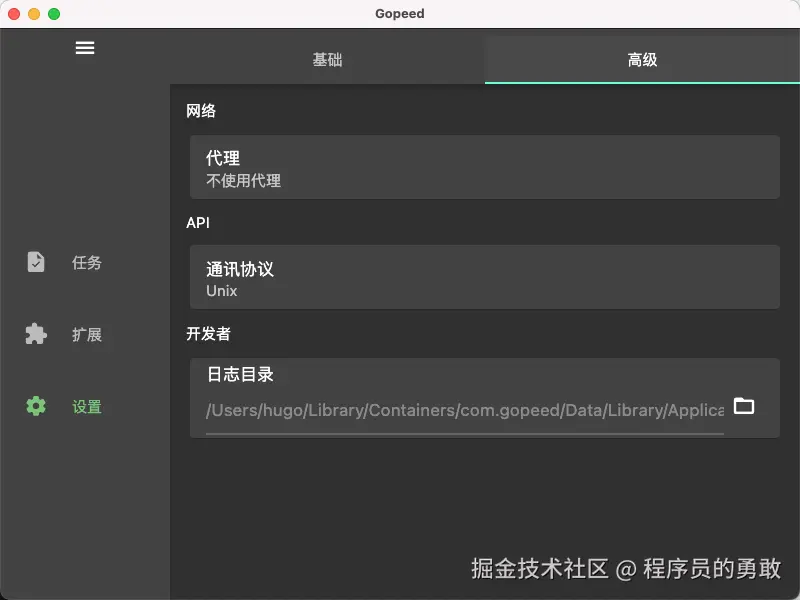
Task: Select the 高级 (Advanced) tab
Action: (x=640, y=60)
